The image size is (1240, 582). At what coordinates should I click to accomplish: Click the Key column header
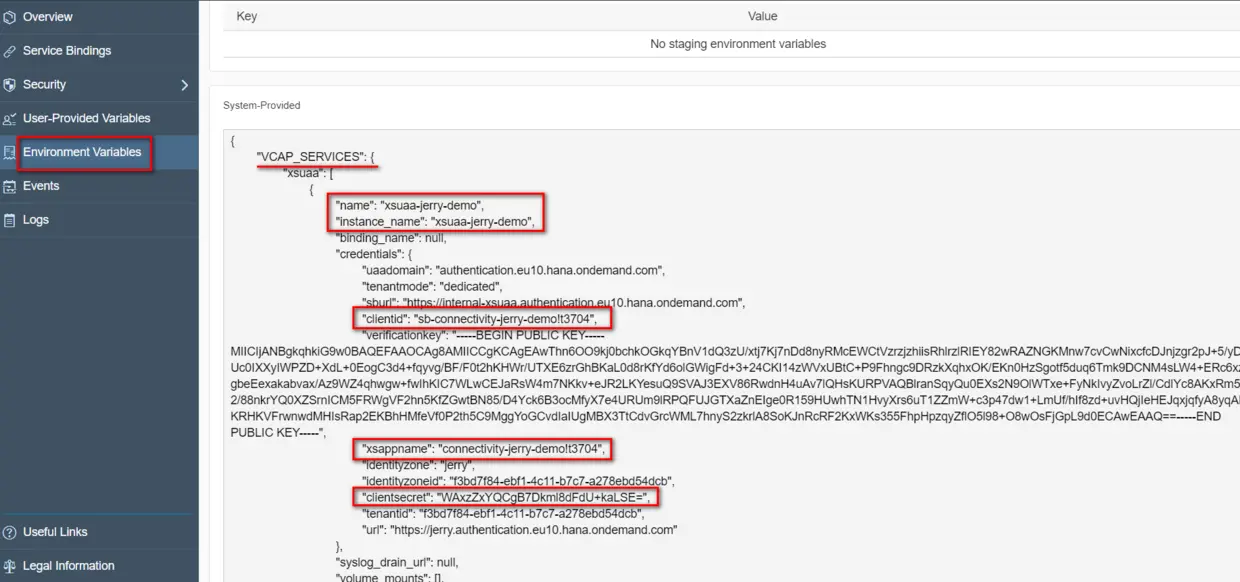coord(246,16)
